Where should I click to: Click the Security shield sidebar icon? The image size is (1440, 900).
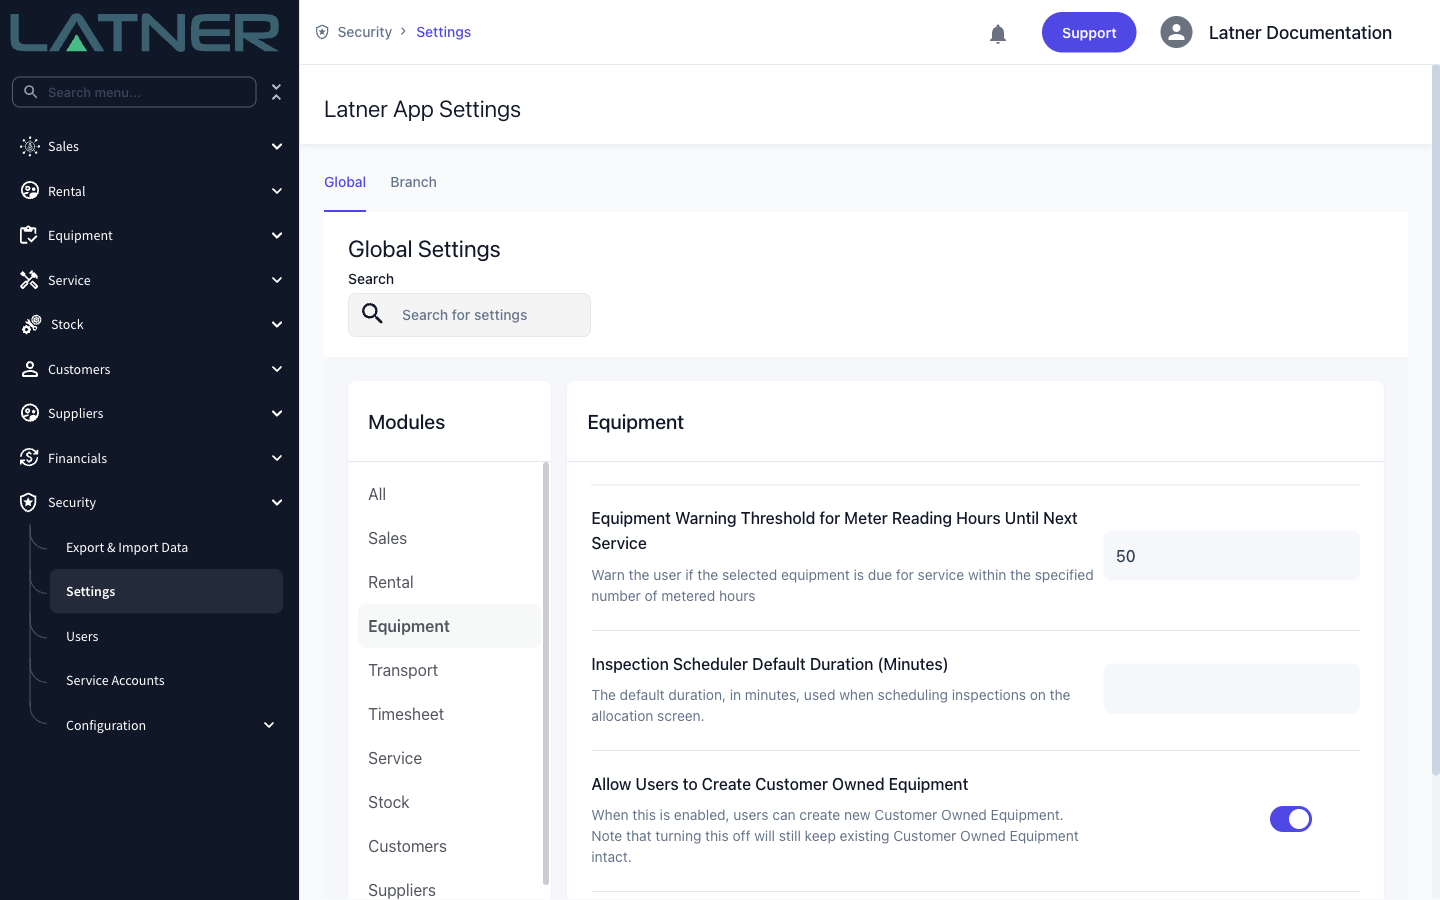coord(29,502)
